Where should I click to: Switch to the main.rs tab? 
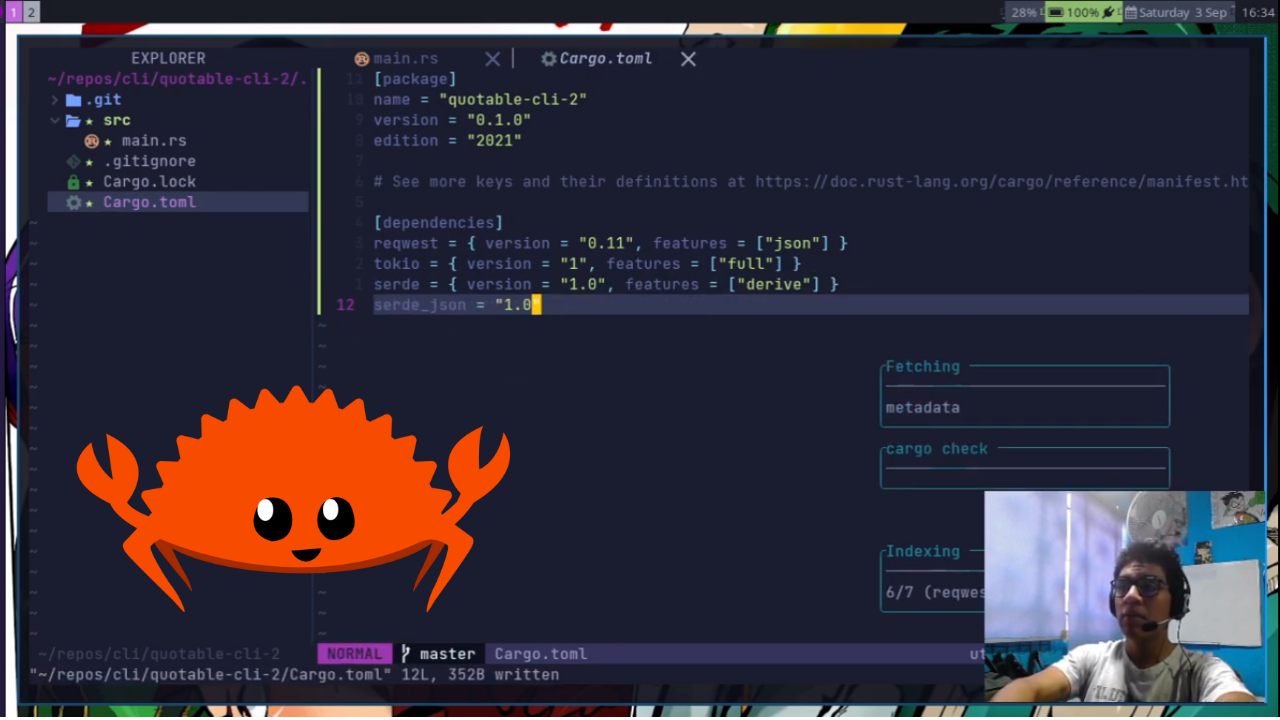pyautogui.click(x=405, y=59)
